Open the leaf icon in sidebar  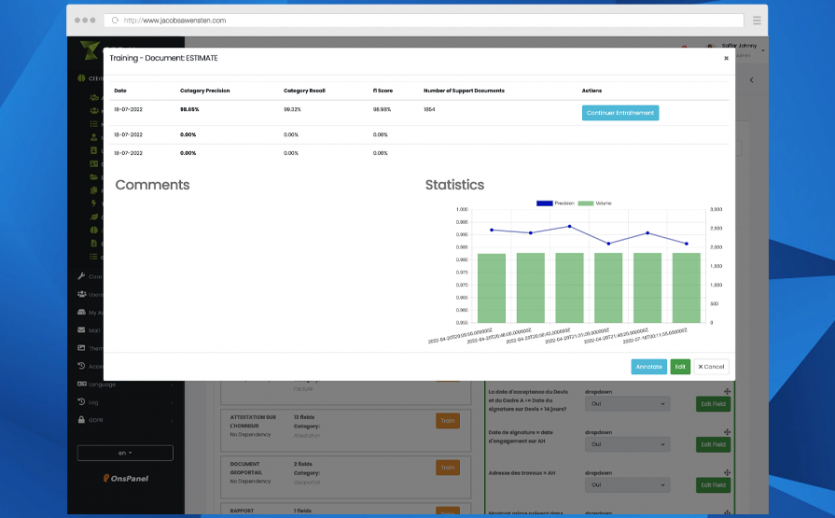(x=94, y=217)
